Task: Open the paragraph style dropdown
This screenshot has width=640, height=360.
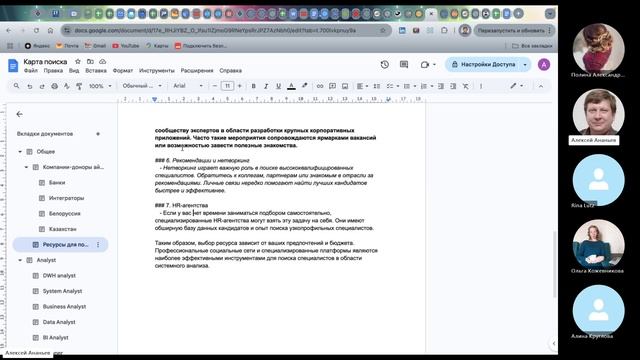Action: click(142, 86)
